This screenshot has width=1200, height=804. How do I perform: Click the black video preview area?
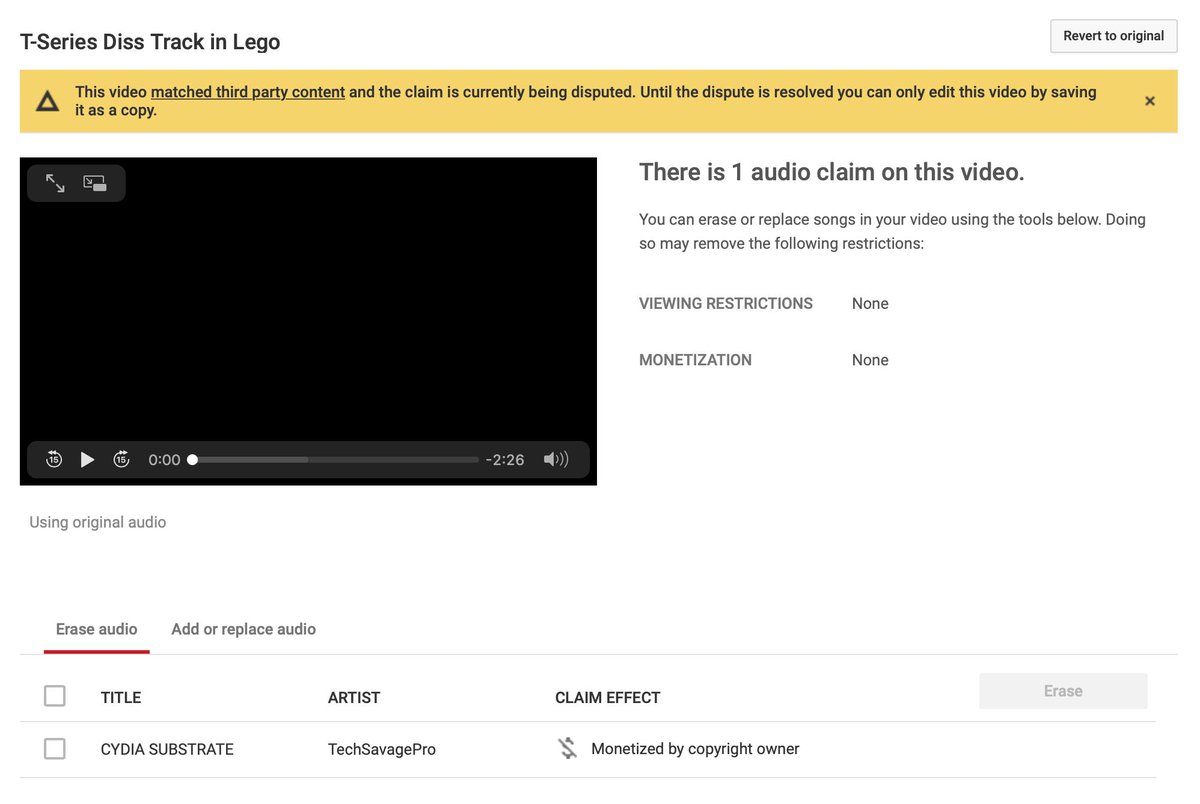308,320
